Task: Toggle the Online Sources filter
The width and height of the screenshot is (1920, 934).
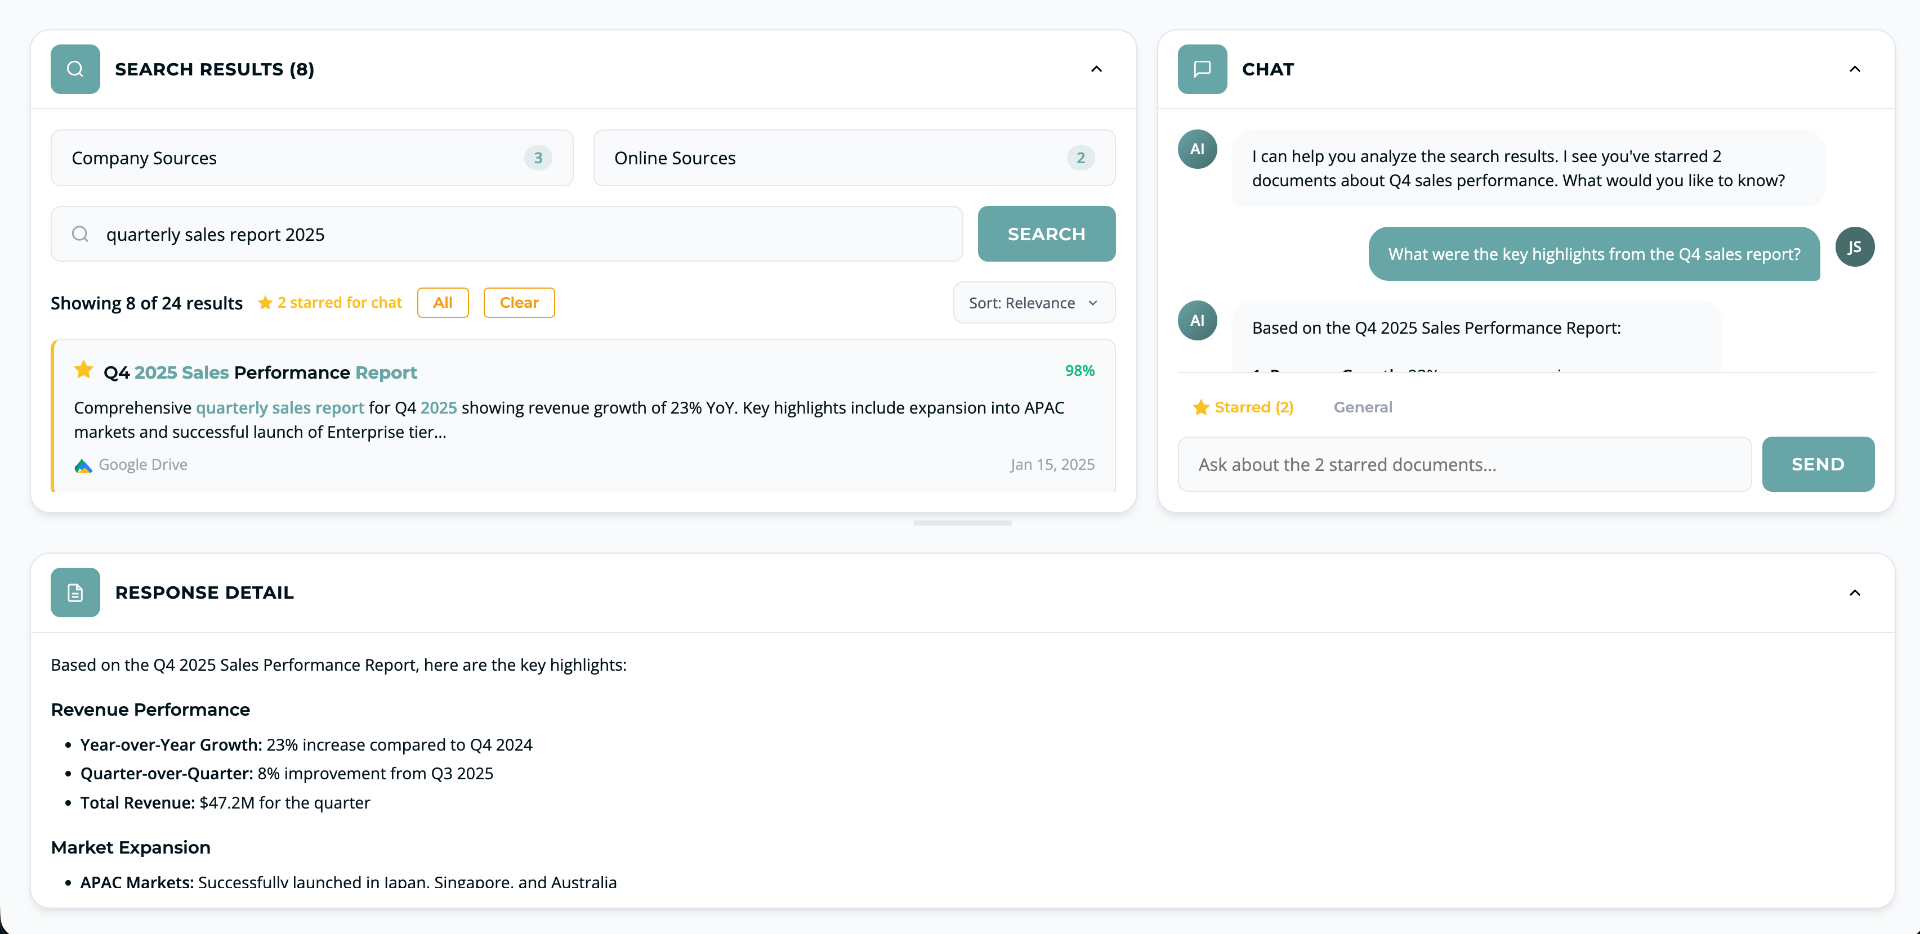Action: (853, 157)
